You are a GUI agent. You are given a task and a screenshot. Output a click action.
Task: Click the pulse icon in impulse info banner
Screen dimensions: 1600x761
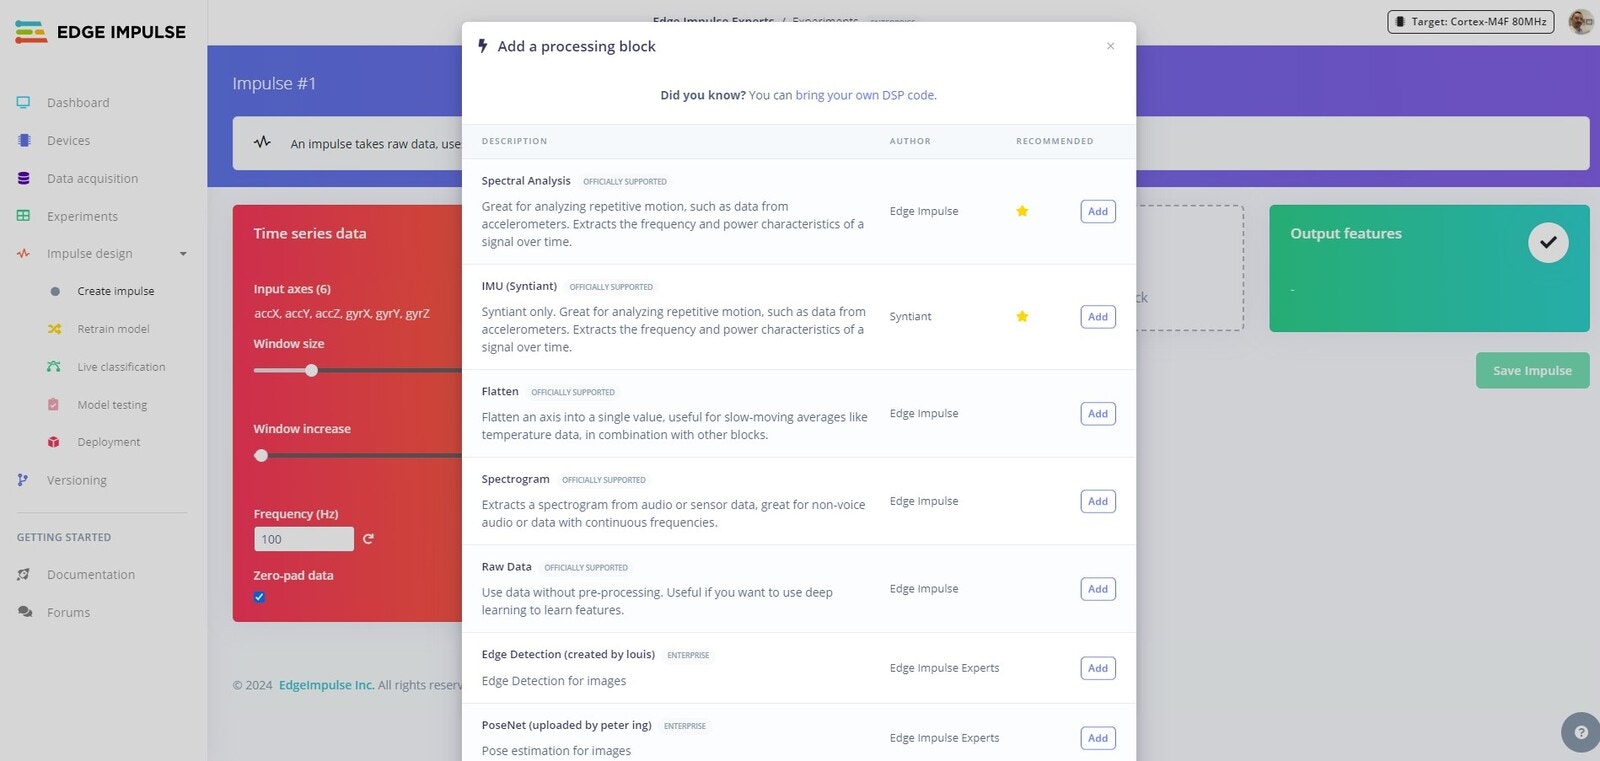(262, 143)
